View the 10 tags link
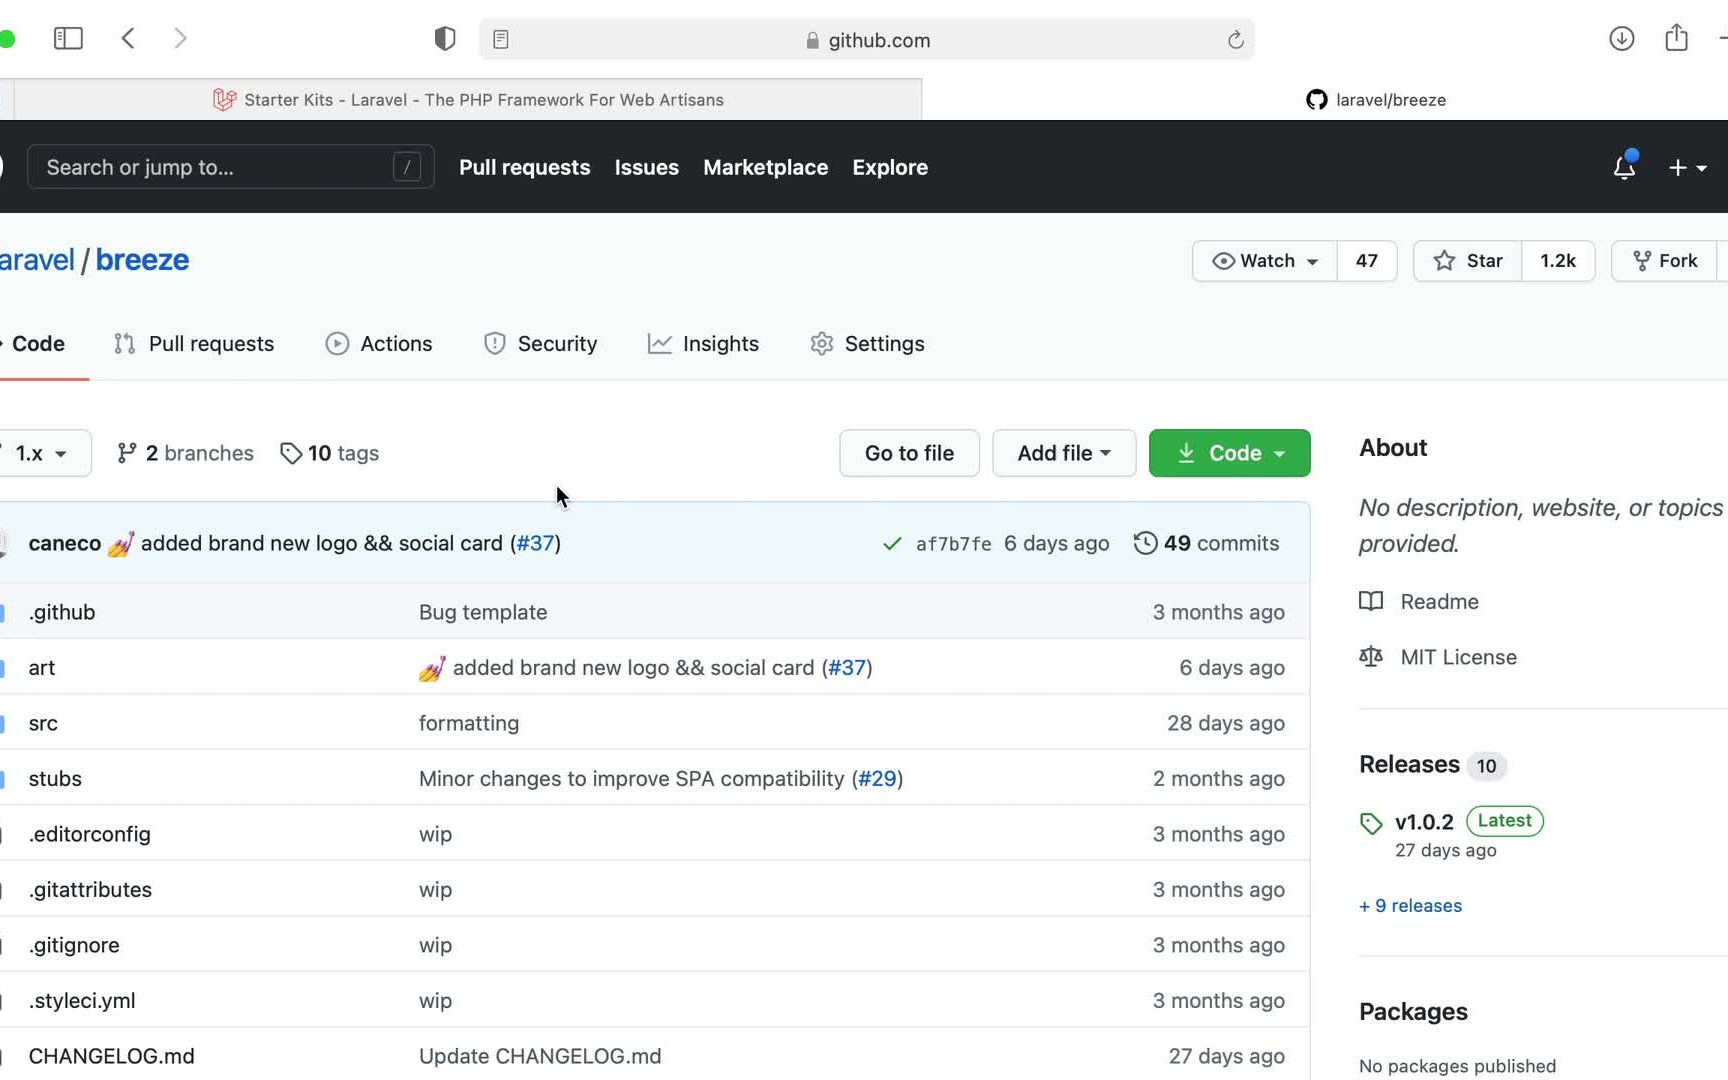This screenshot has height=1080, width=1728. [330, 453]
